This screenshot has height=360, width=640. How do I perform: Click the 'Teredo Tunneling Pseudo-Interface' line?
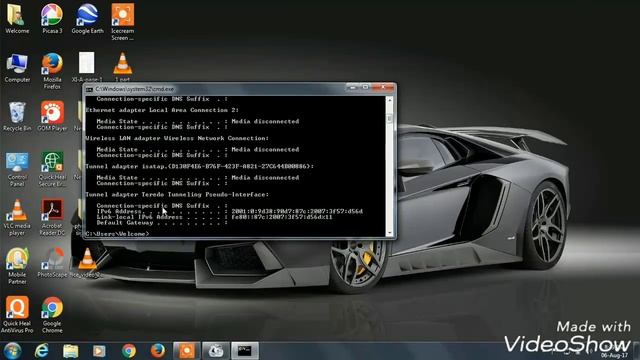(177, 195)
